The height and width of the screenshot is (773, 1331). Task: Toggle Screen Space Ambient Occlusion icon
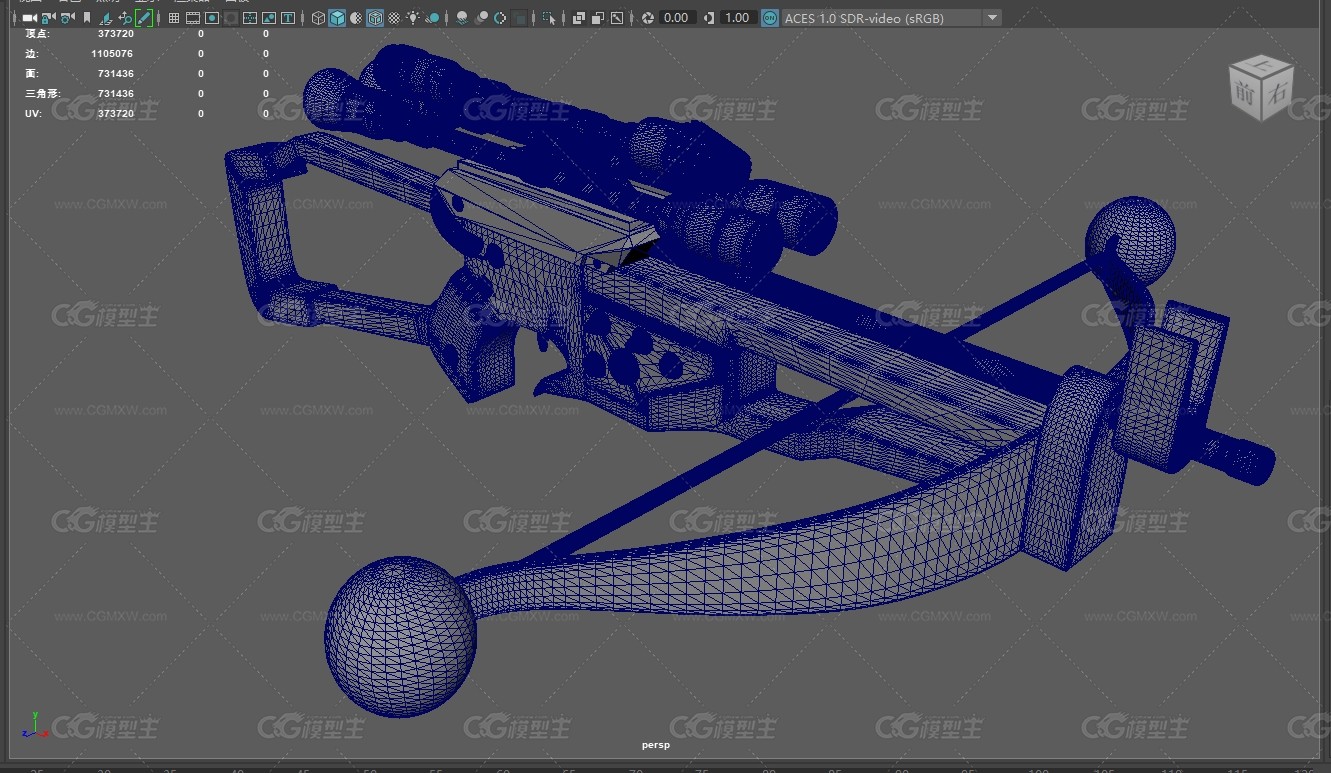[x=462, y=18]
